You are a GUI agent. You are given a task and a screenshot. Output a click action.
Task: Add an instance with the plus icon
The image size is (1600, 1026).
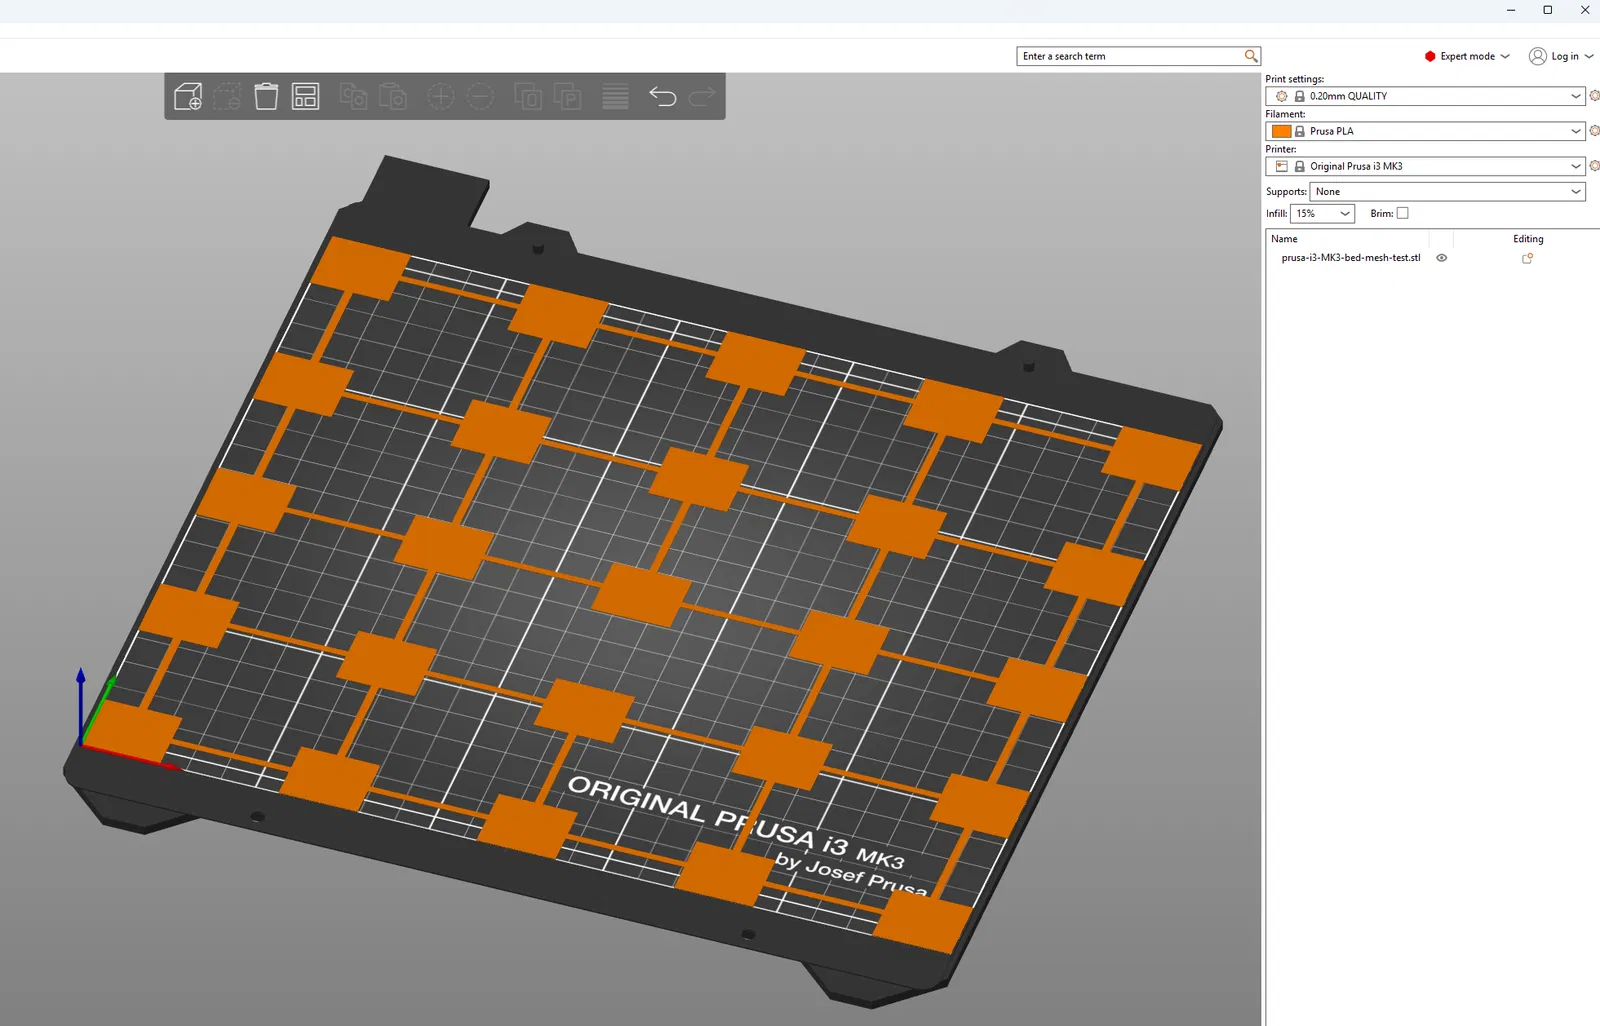point(440,96)
